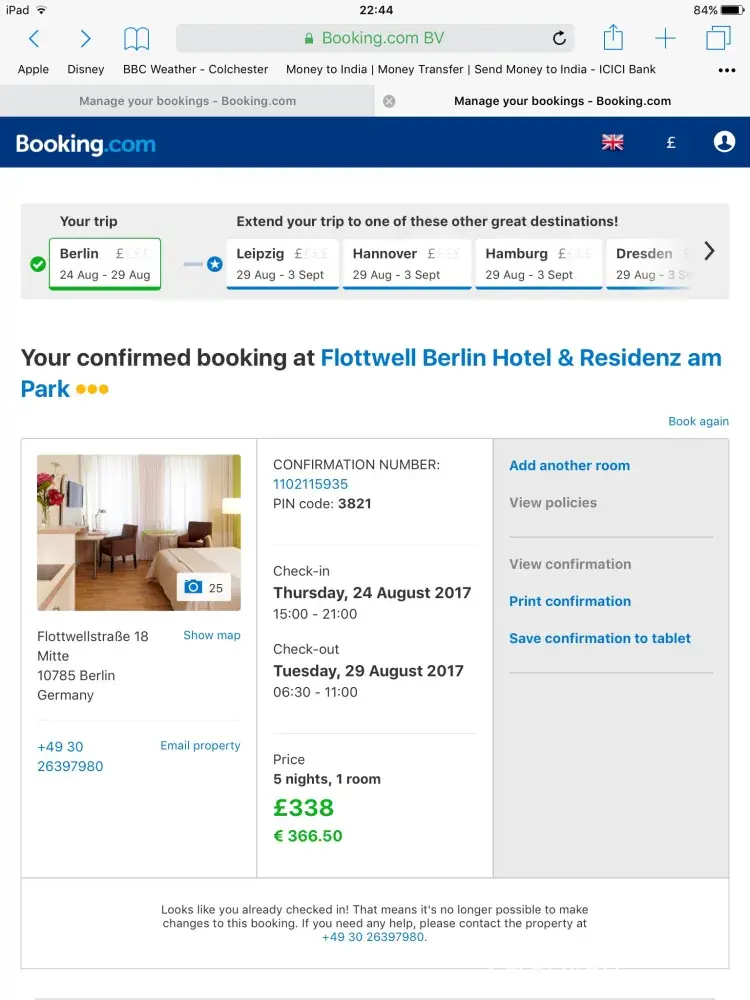Show all tabs overview icon
Image resolution: width=750 pixels, height=1000 pixels.
point(718,39)
